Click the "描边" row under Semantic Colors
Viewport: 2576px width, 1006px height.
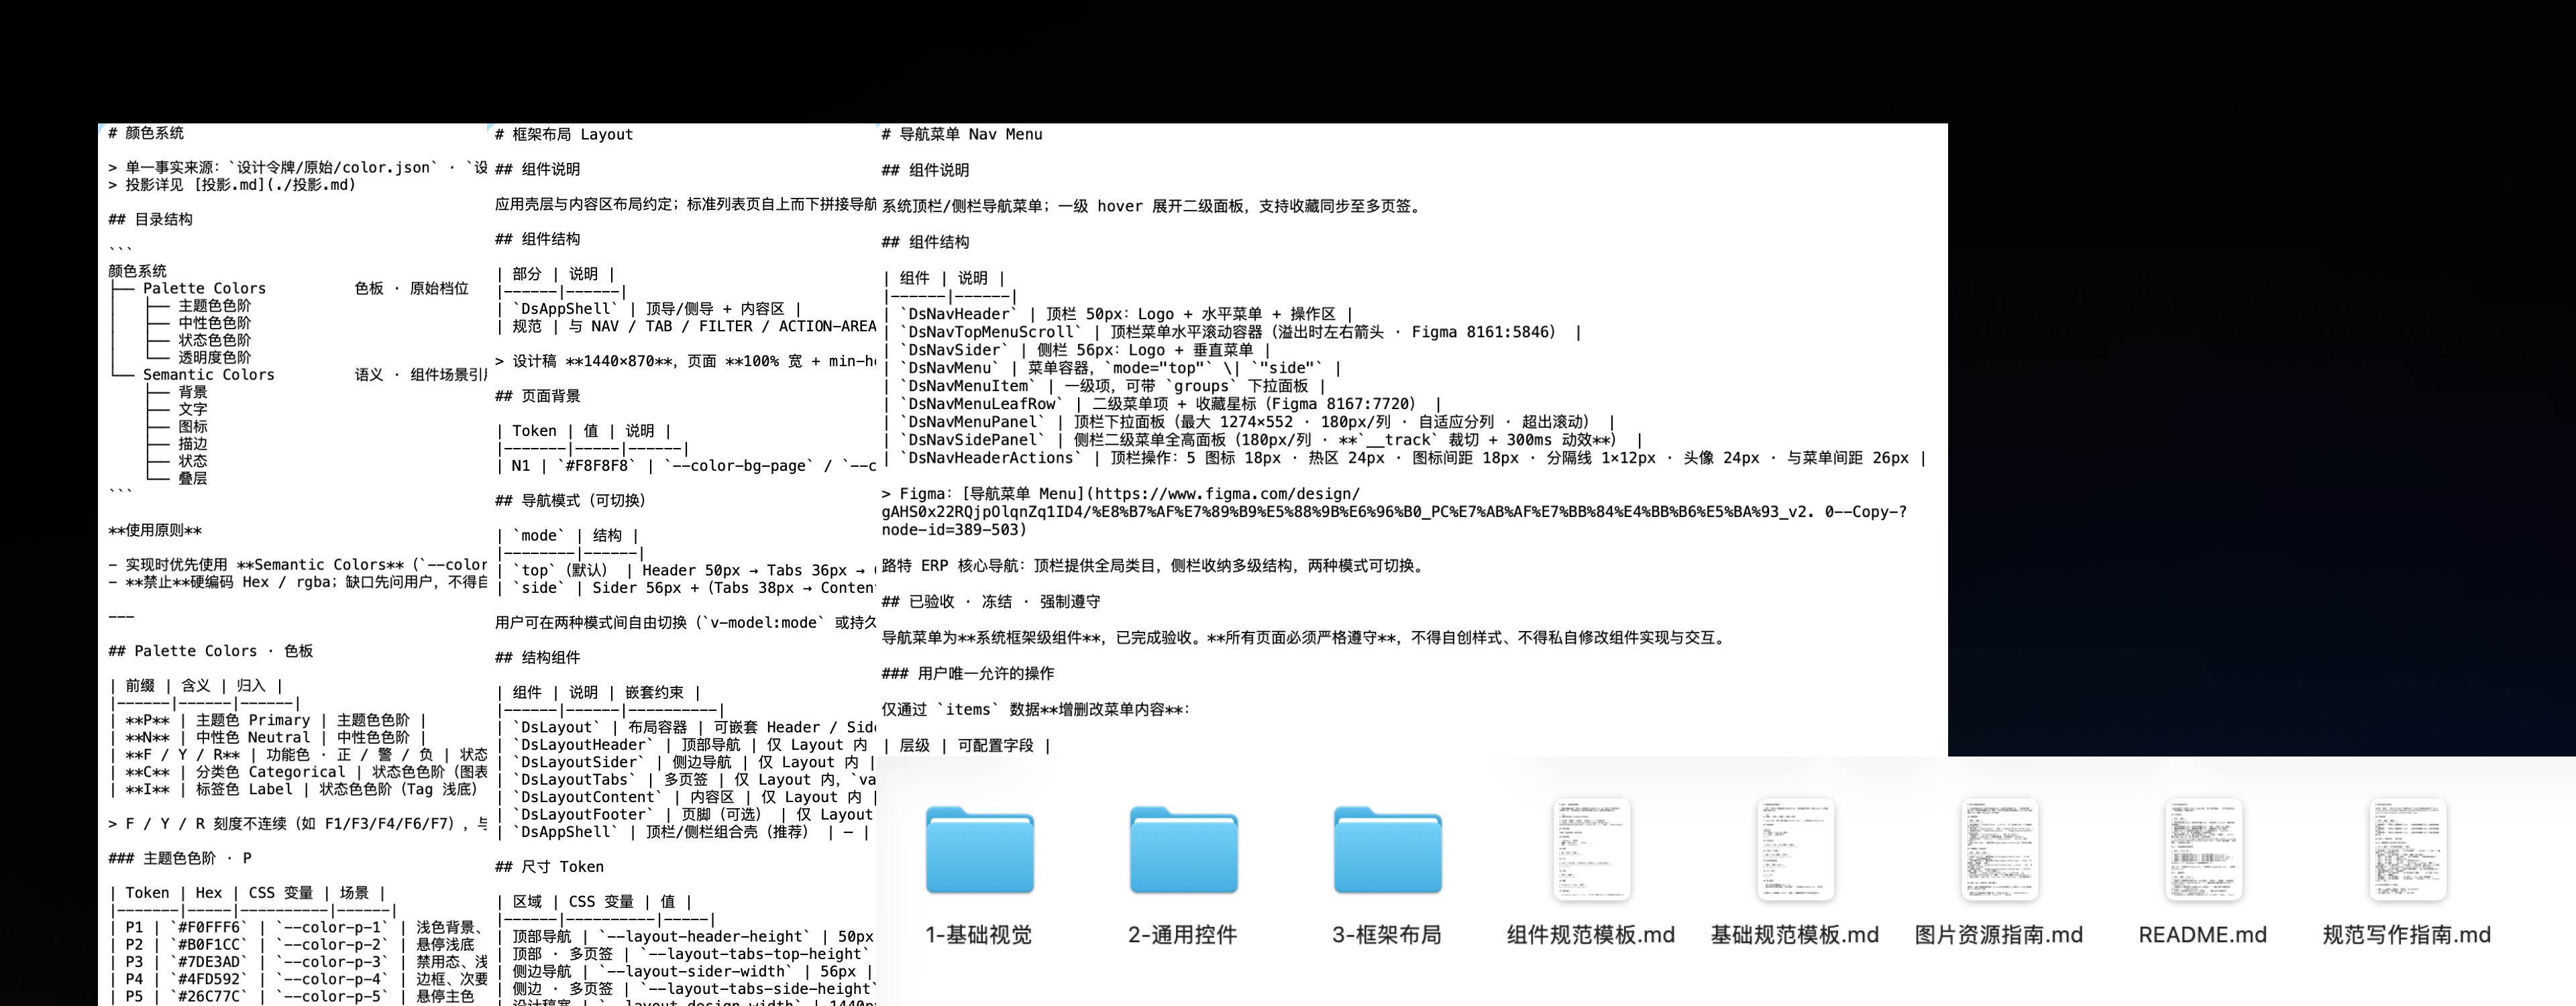[x=193, y=444]
